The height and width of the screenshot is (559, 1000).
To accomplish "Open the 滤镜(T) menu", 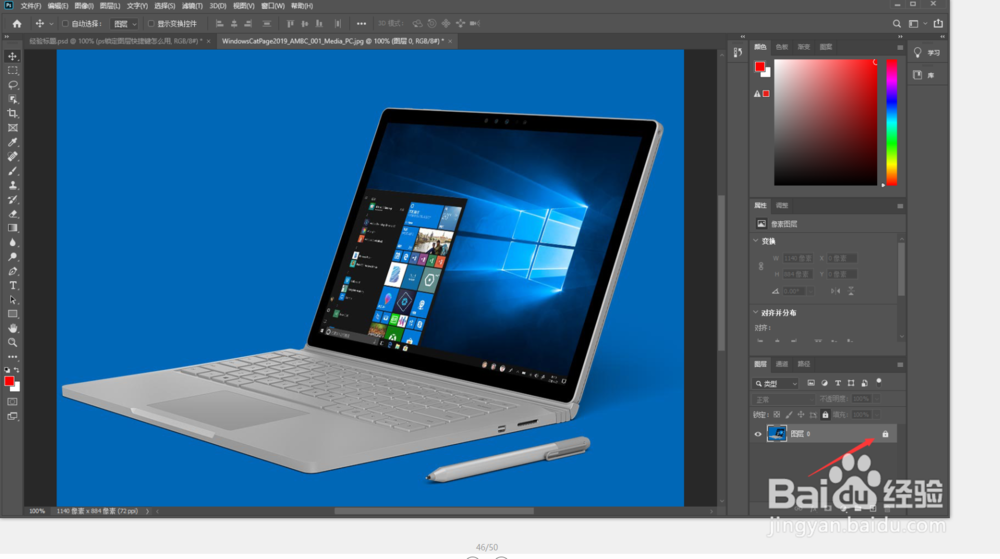I will [192, 6].
